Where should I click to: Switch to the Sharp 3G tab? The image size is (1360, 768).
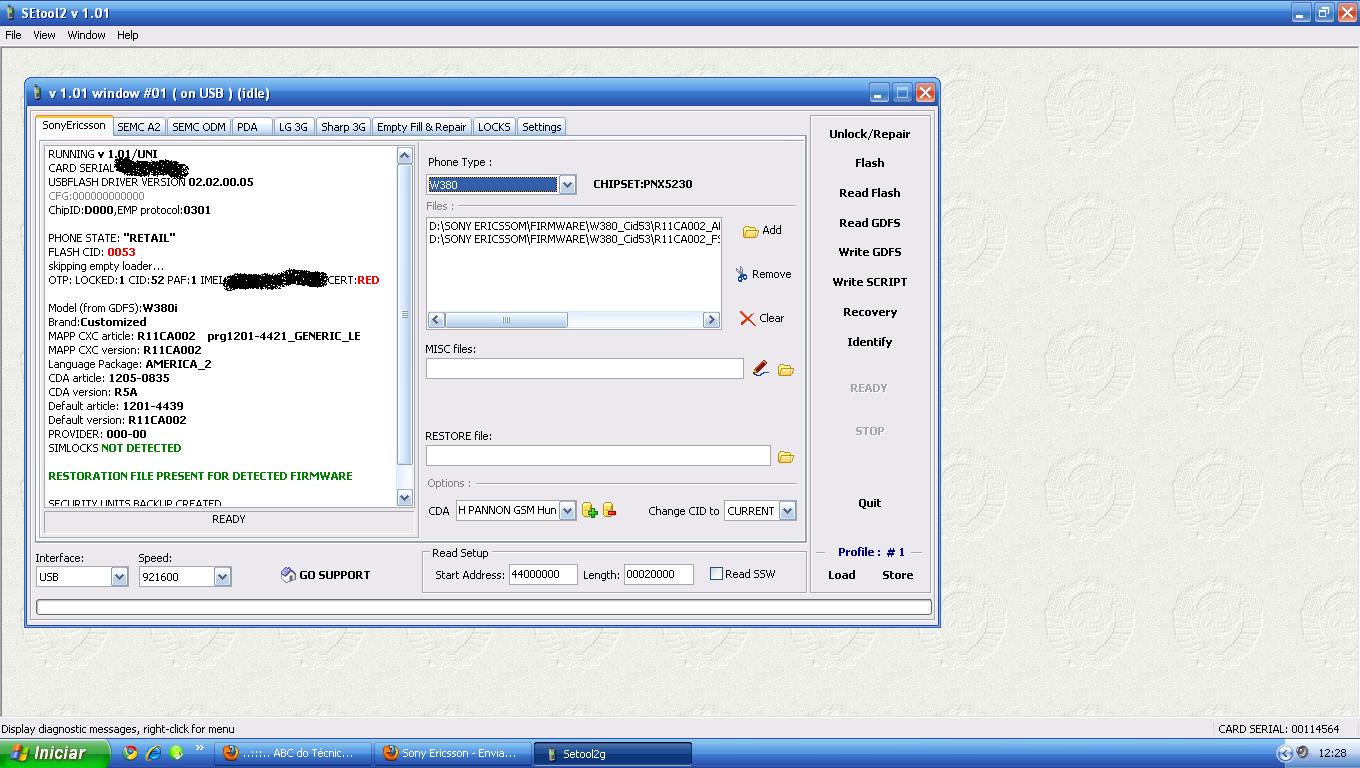(x=343, y=127)
